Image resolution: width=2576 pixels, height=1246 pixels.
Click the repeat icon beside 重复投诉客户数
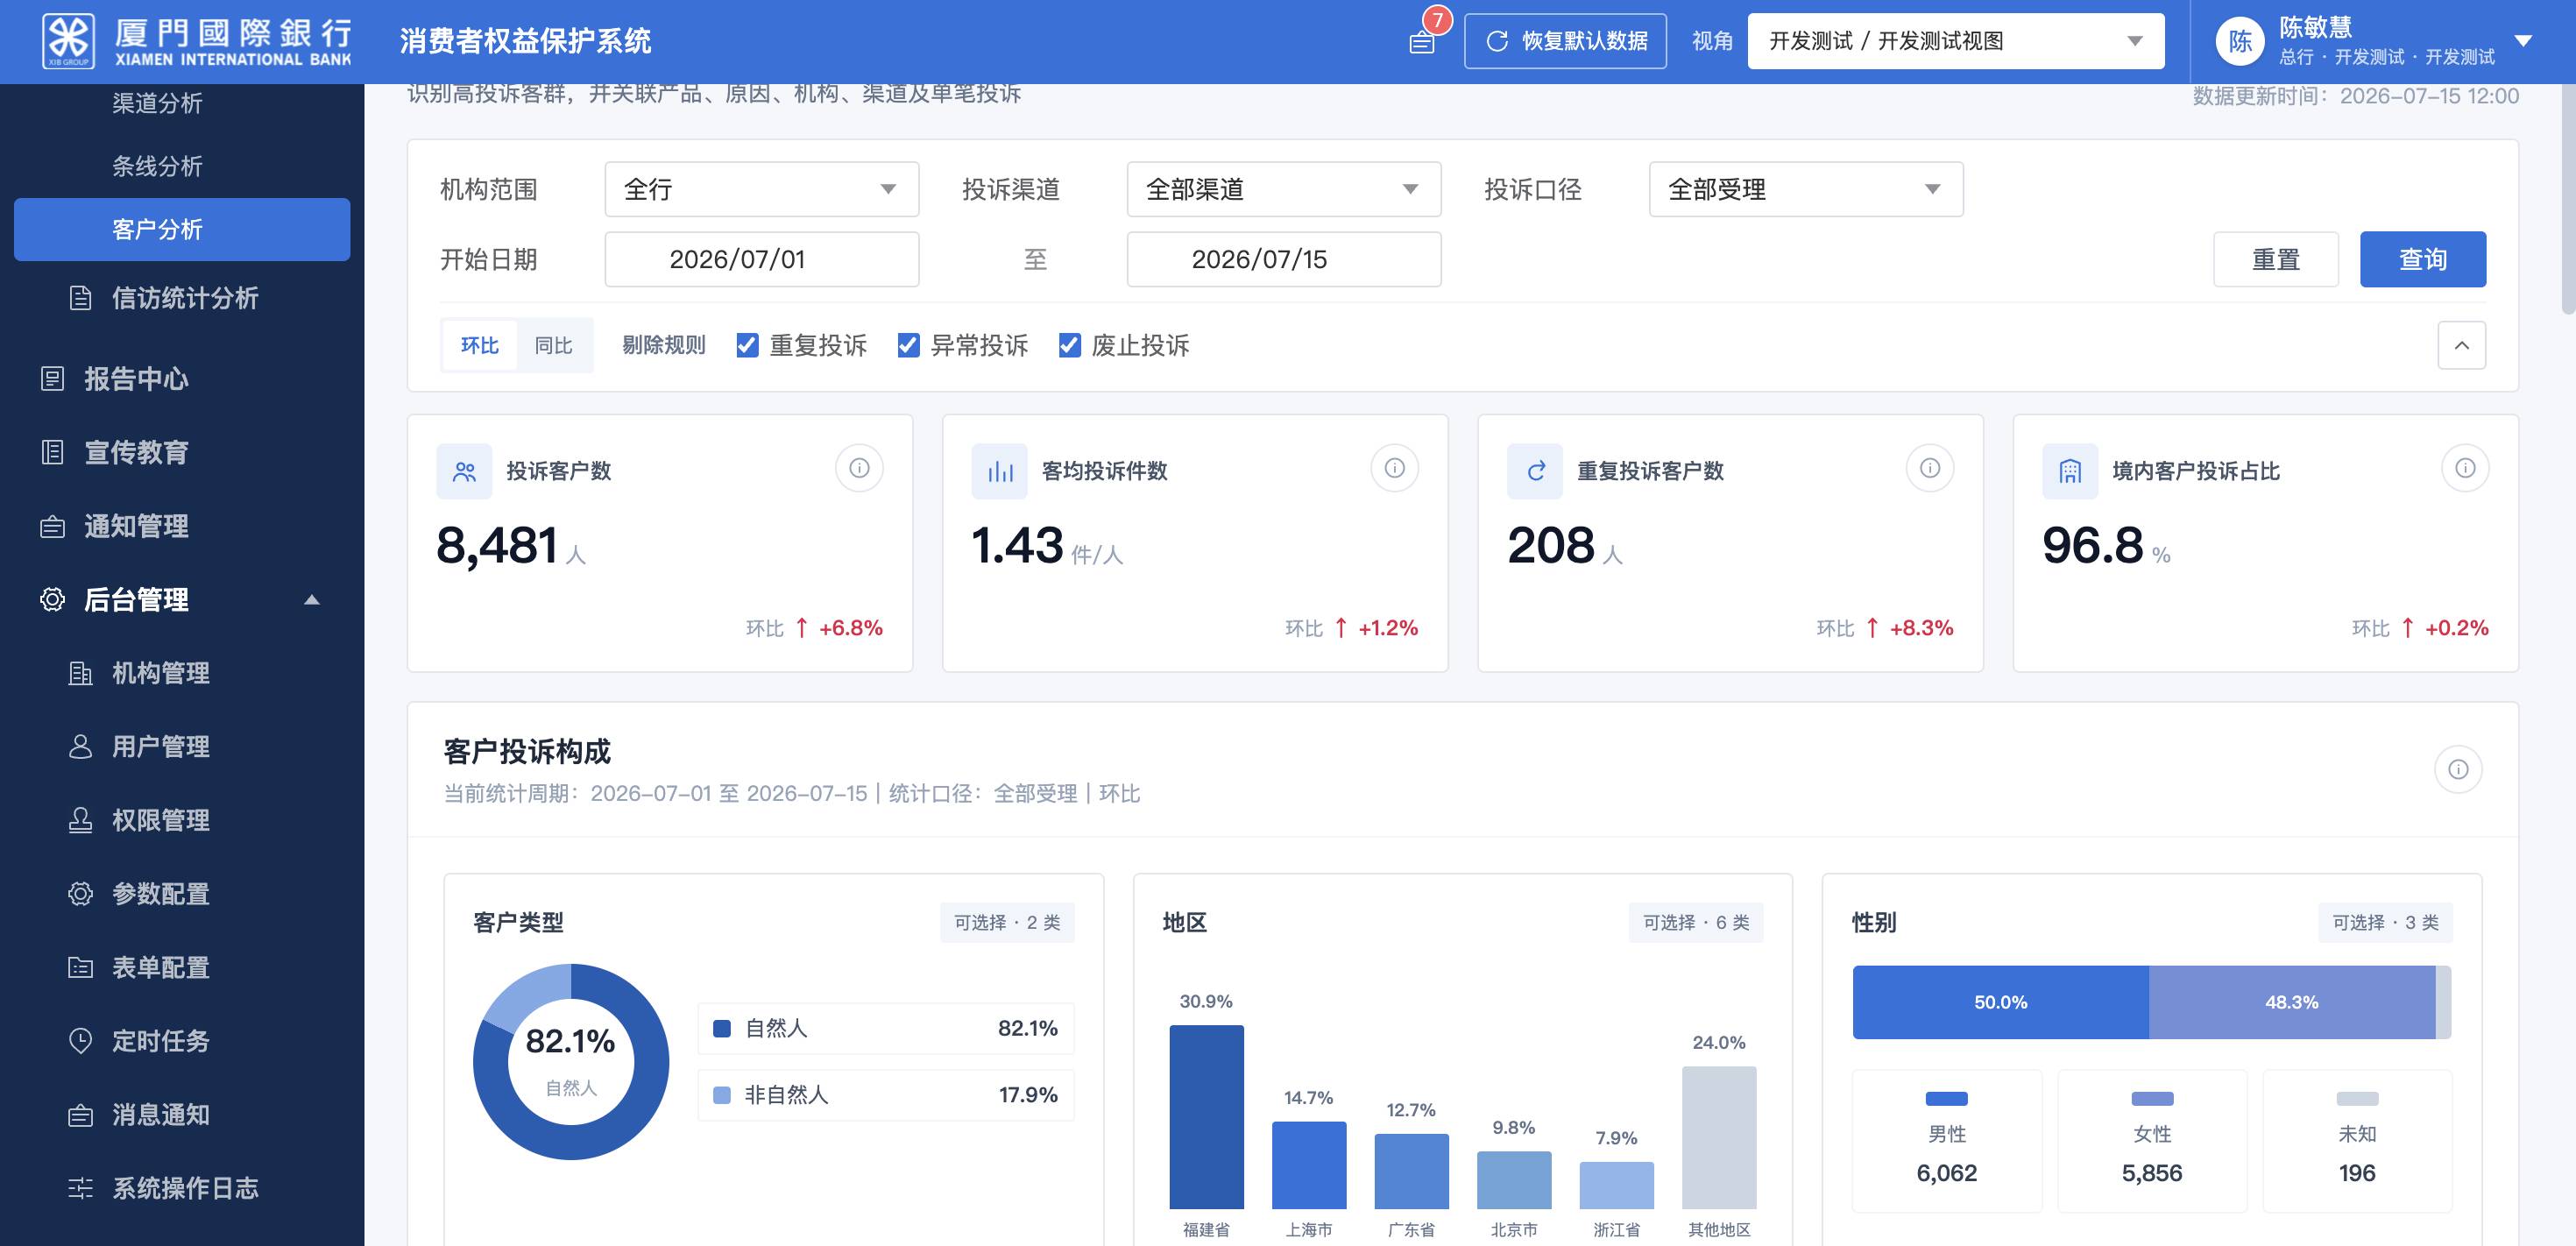1535,471
